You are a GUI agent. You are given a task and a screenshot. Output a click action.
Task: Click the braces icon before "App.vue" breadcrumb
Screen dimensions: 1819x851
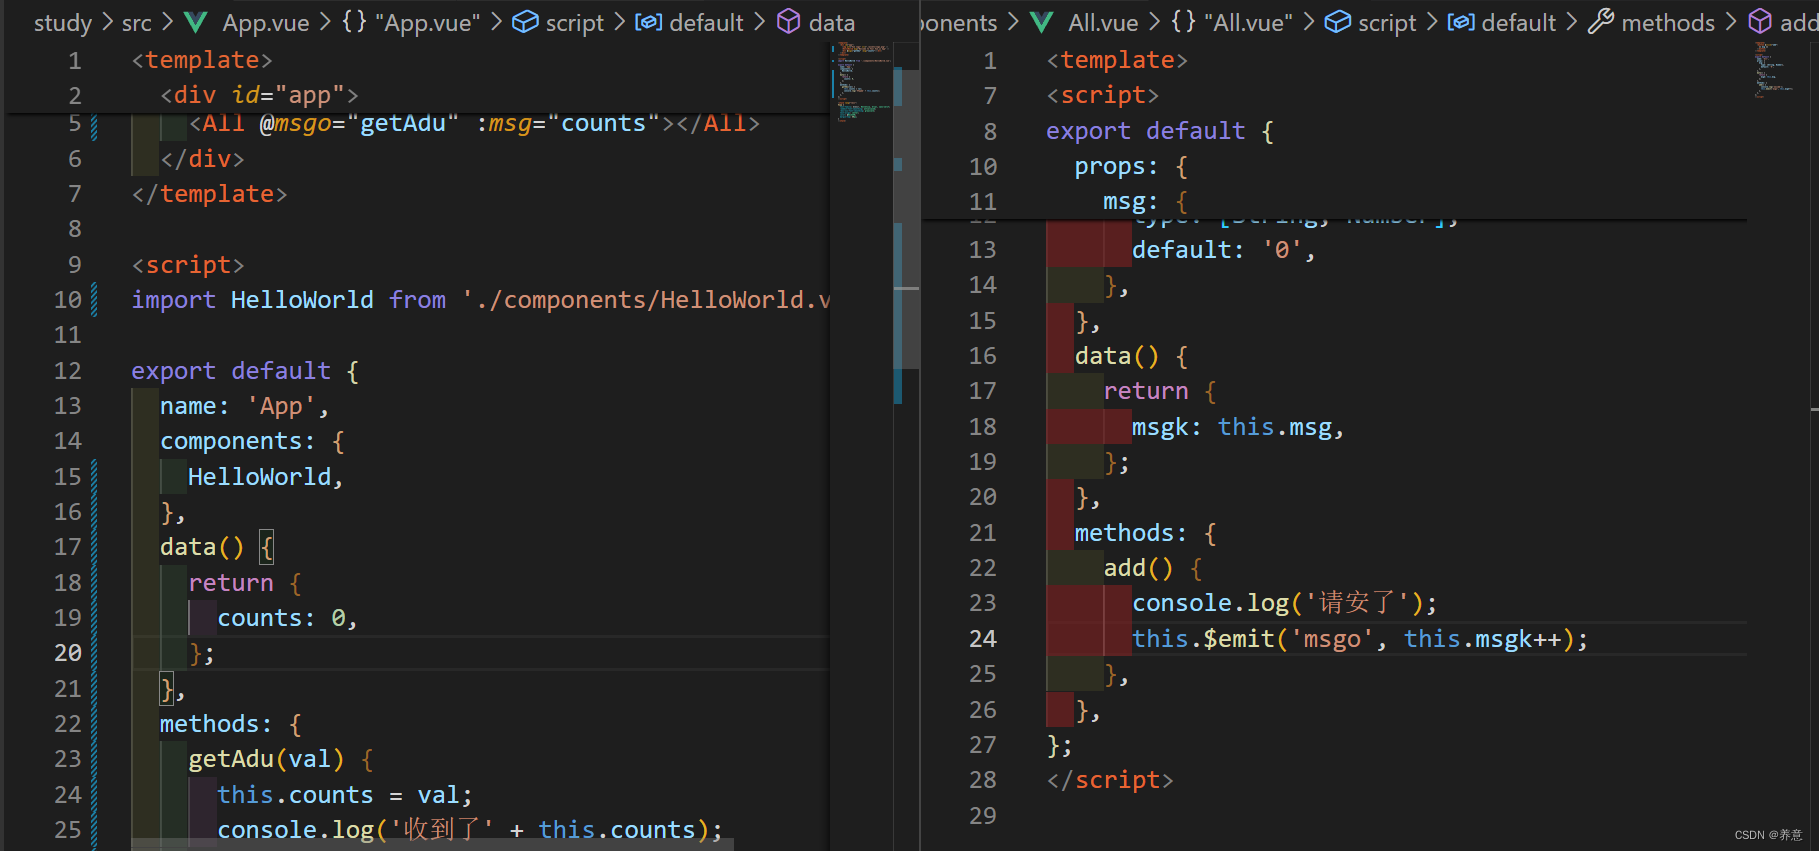354,22
